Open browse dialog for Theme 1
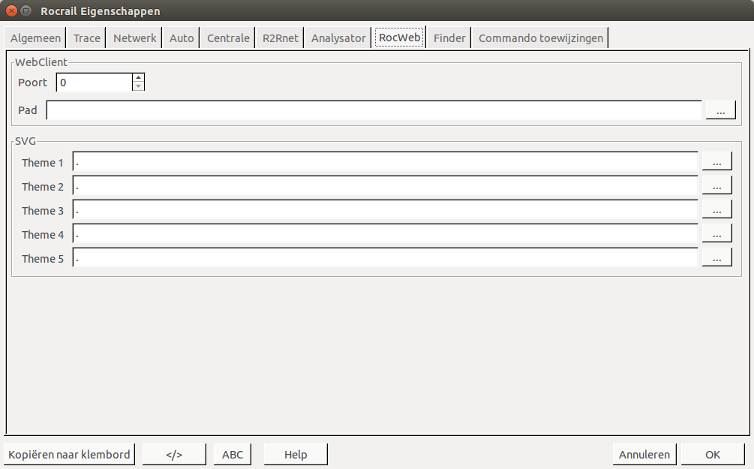 [x=716, y=162]
